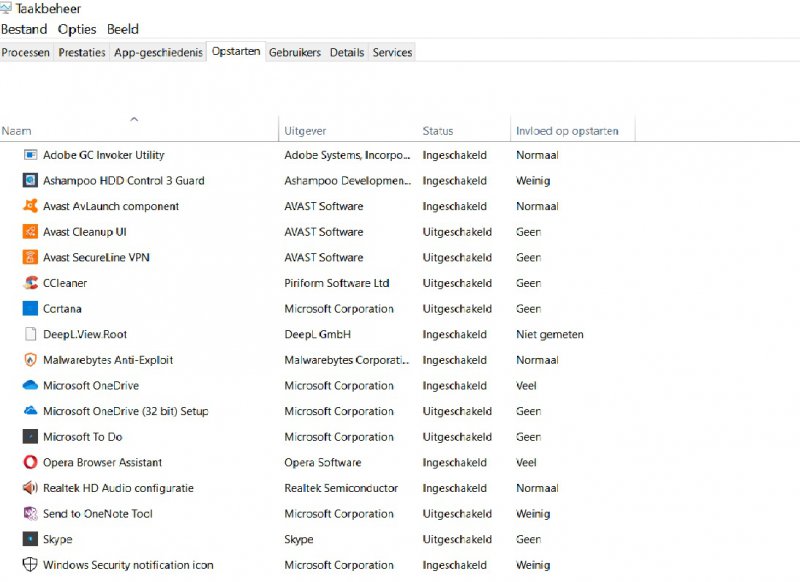Click the Taakbeheer title bar icon
The width and height of the screenshot is (800, 582).
pos(6,8)
